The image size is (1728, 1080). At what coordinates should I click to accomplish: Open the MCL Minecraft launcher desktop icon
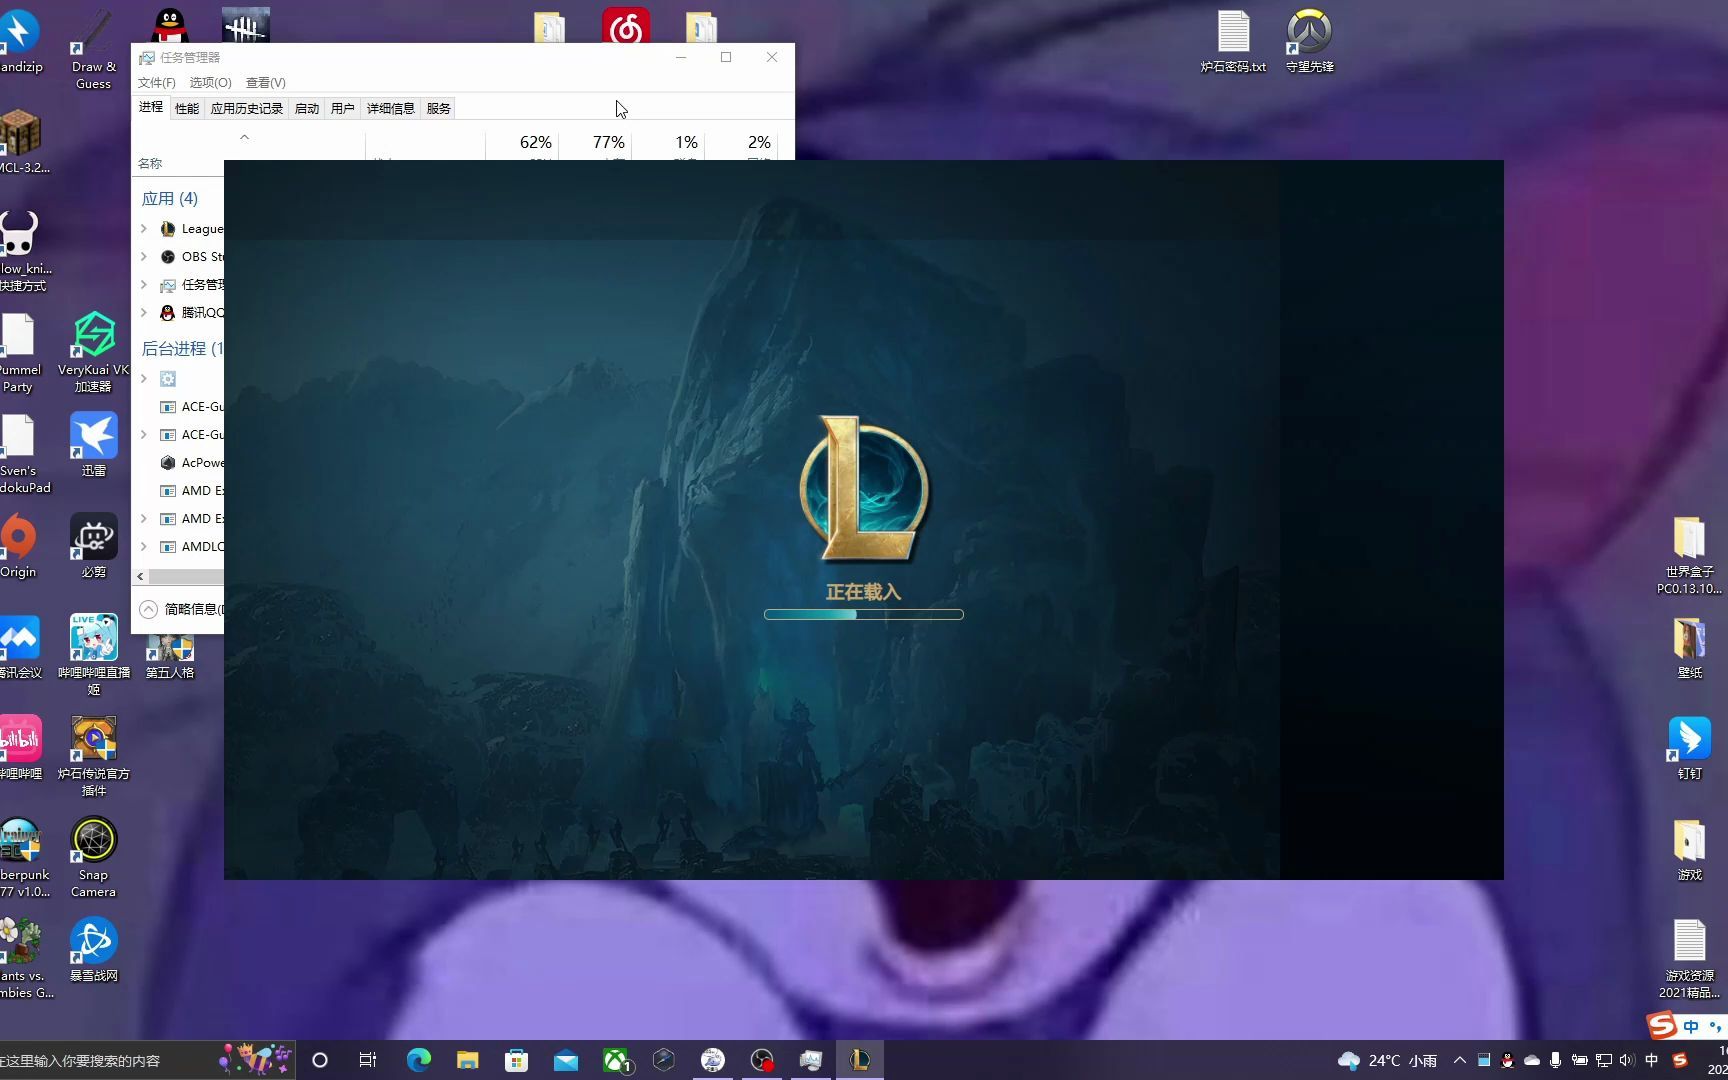coord(20,141)
